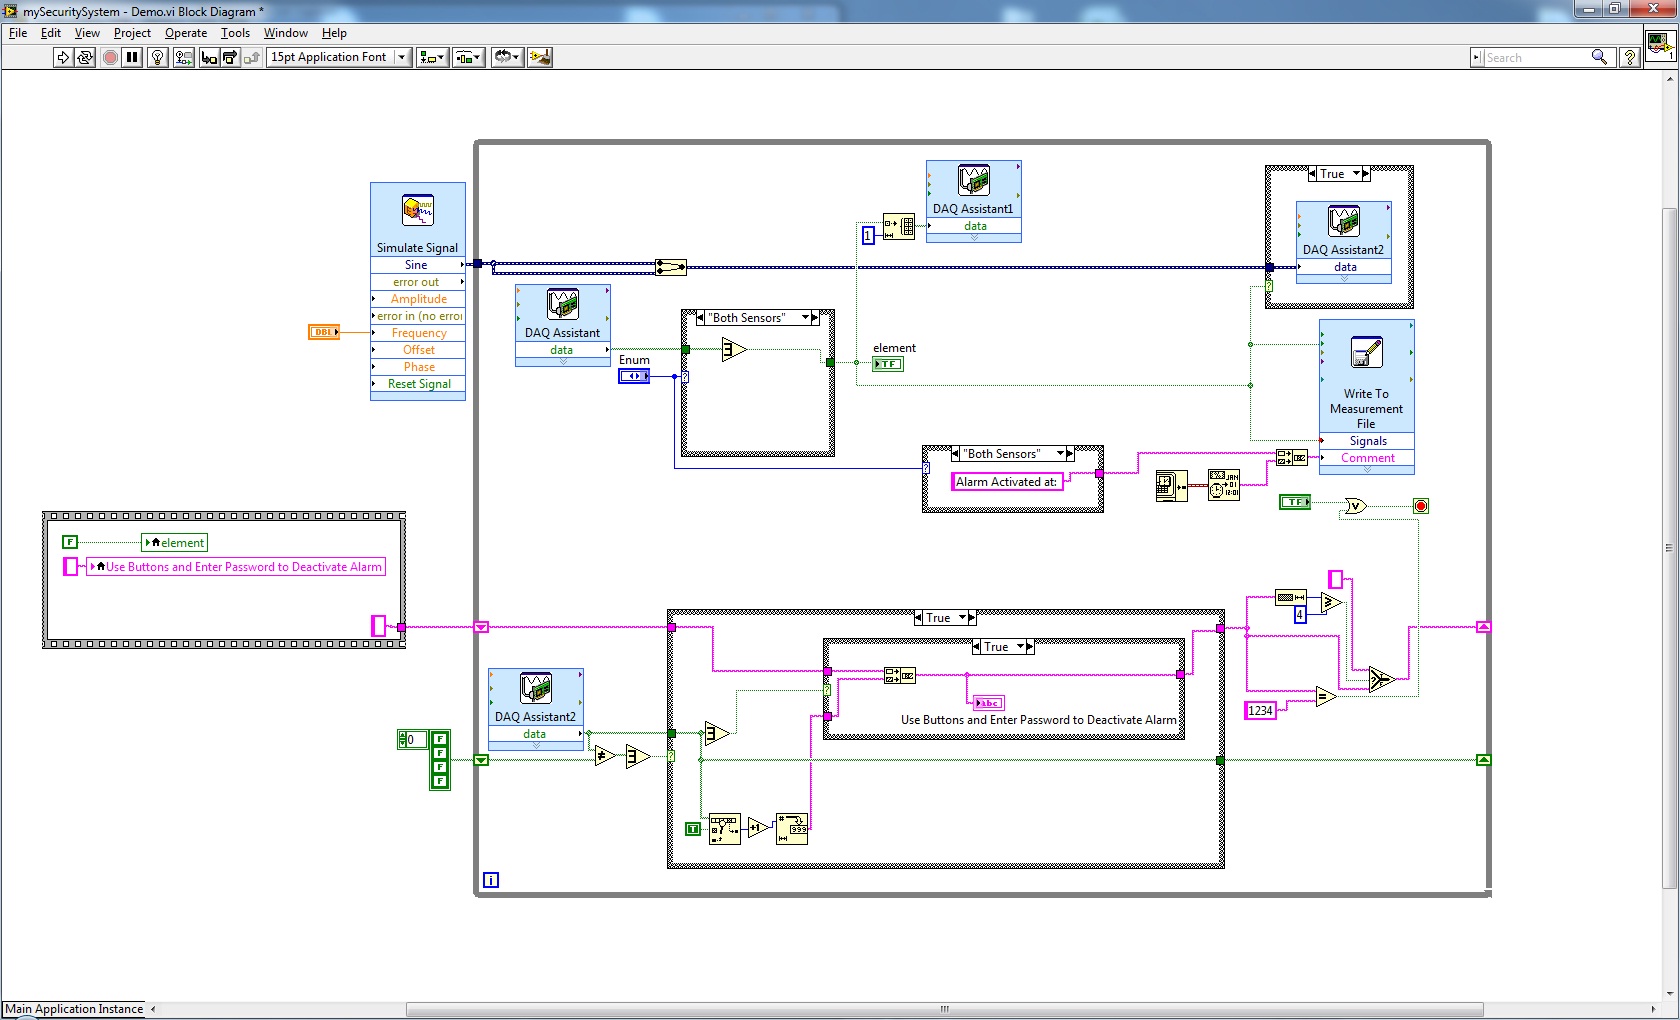Screen dimensions: 1680x1020
Task: Click the Reset Signal input terminal
Action: point(418,384)
